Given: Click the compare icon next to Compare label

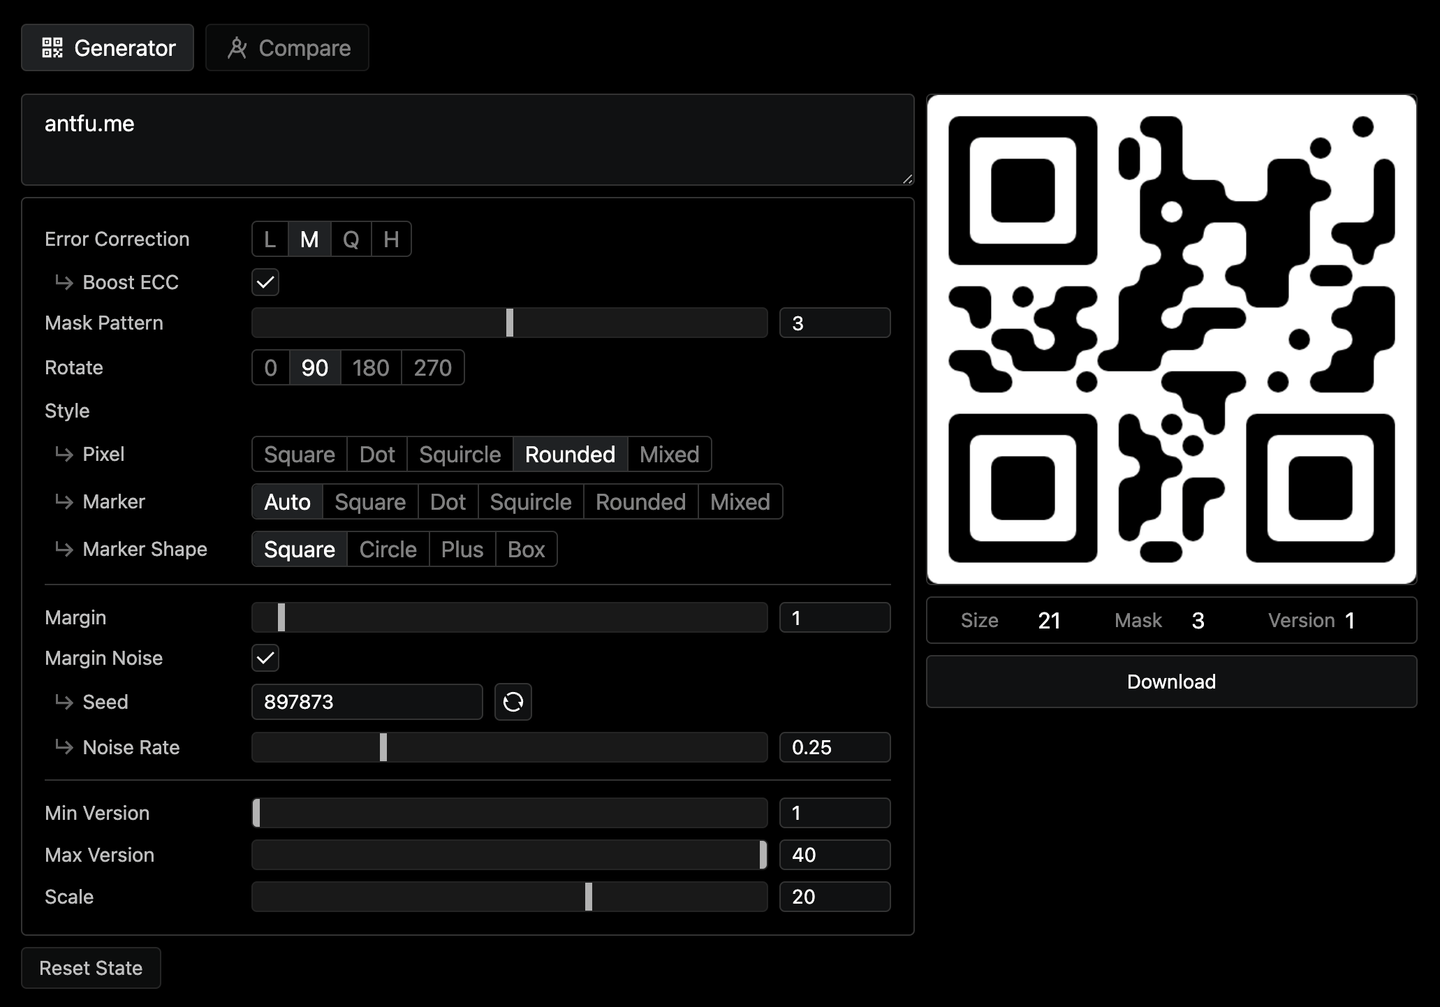Looking at the screenshot, I should 238,47.
